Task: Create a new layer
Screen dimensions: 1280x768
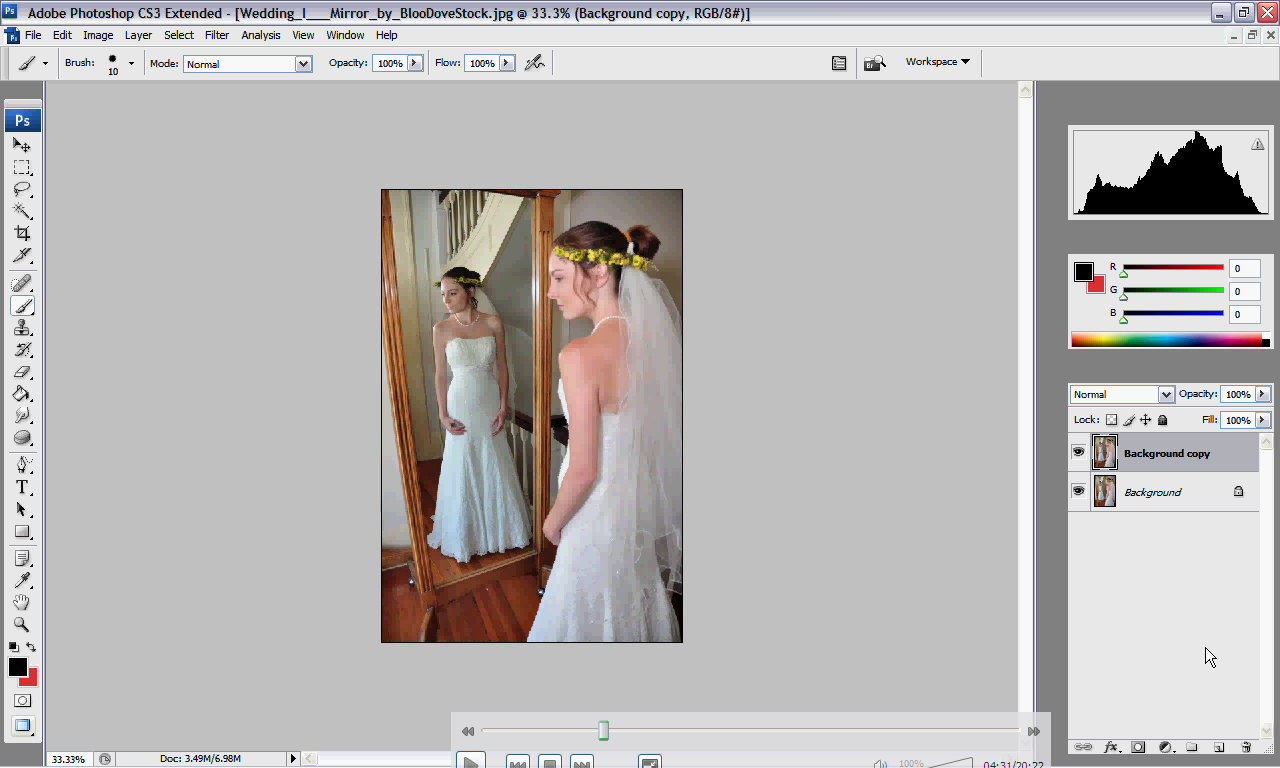Action: click(1219, 747)
